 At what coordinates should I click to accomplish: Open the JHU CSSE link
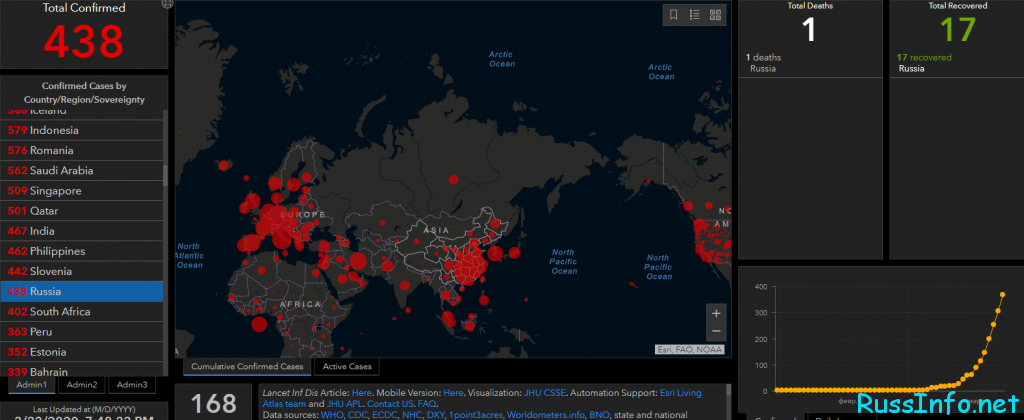pyautogui.click(x=543, y=393)
